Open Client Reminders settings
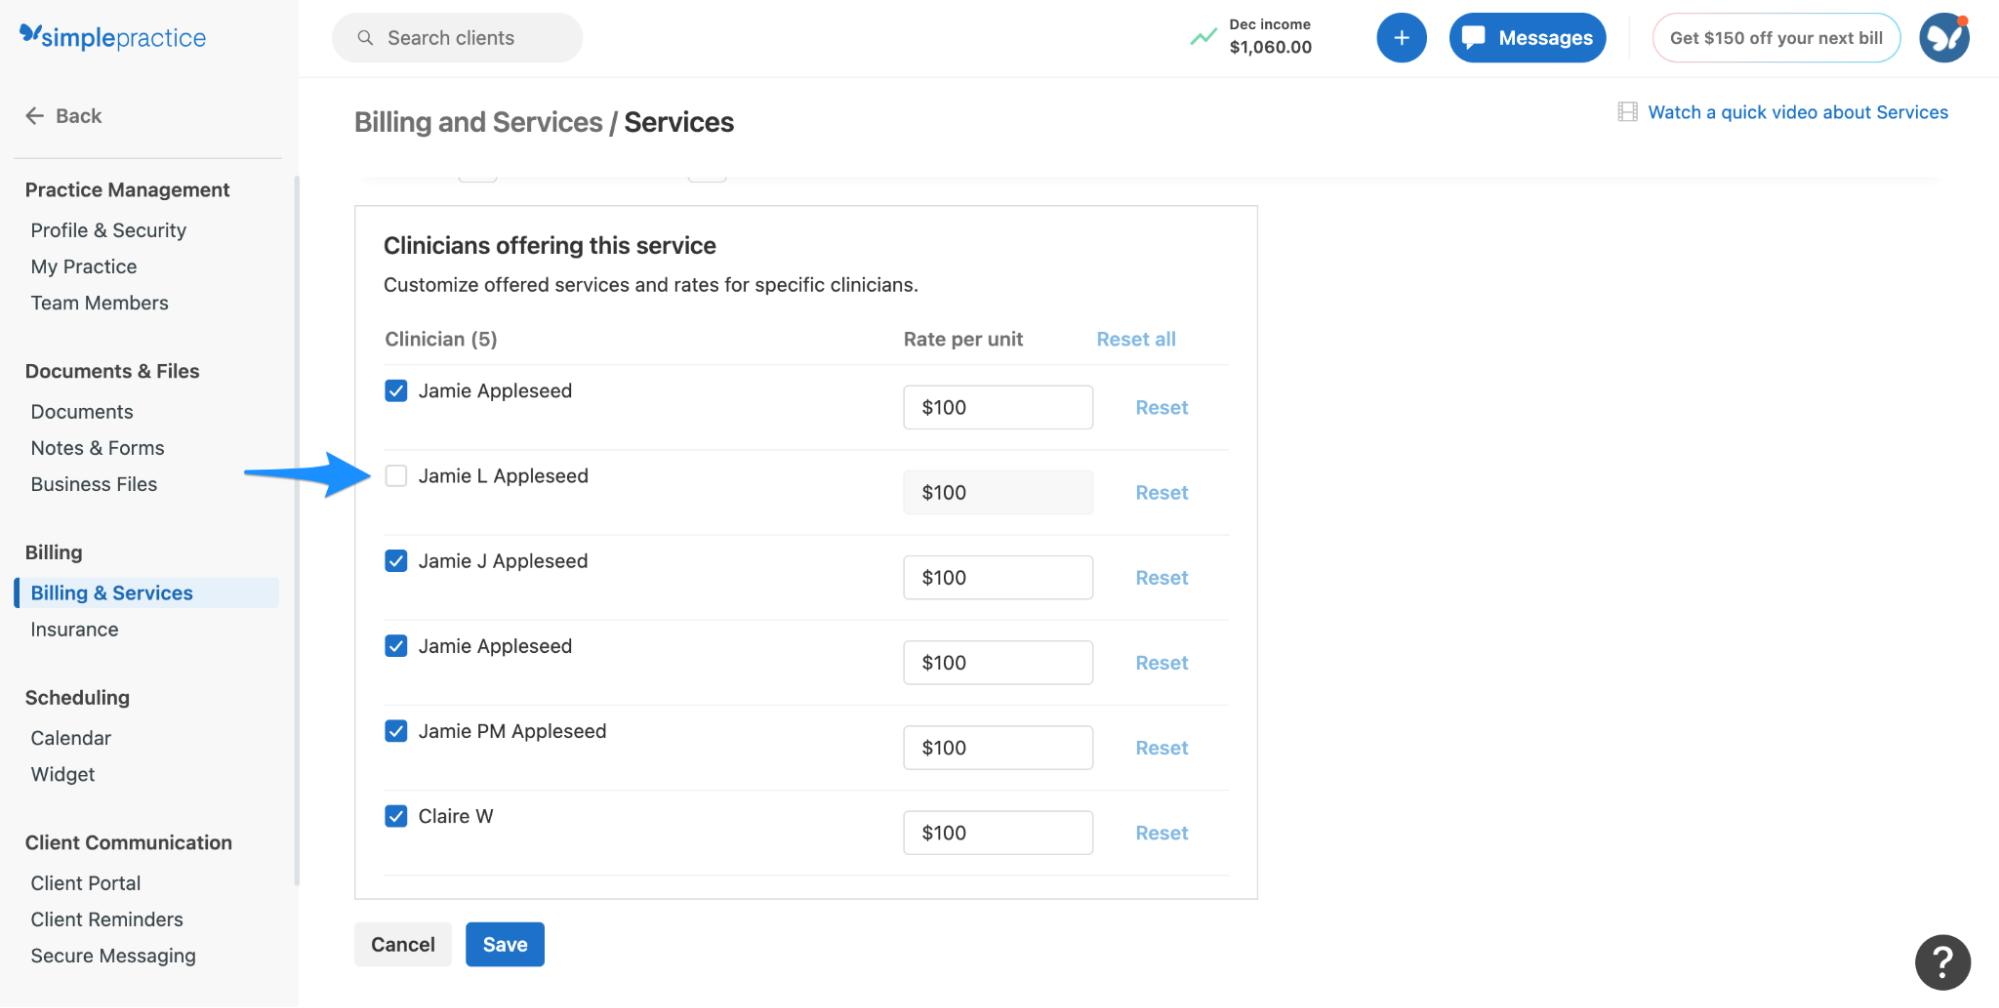The image size is (1999, 1008). pyautogui.click(x=106, y=919)
